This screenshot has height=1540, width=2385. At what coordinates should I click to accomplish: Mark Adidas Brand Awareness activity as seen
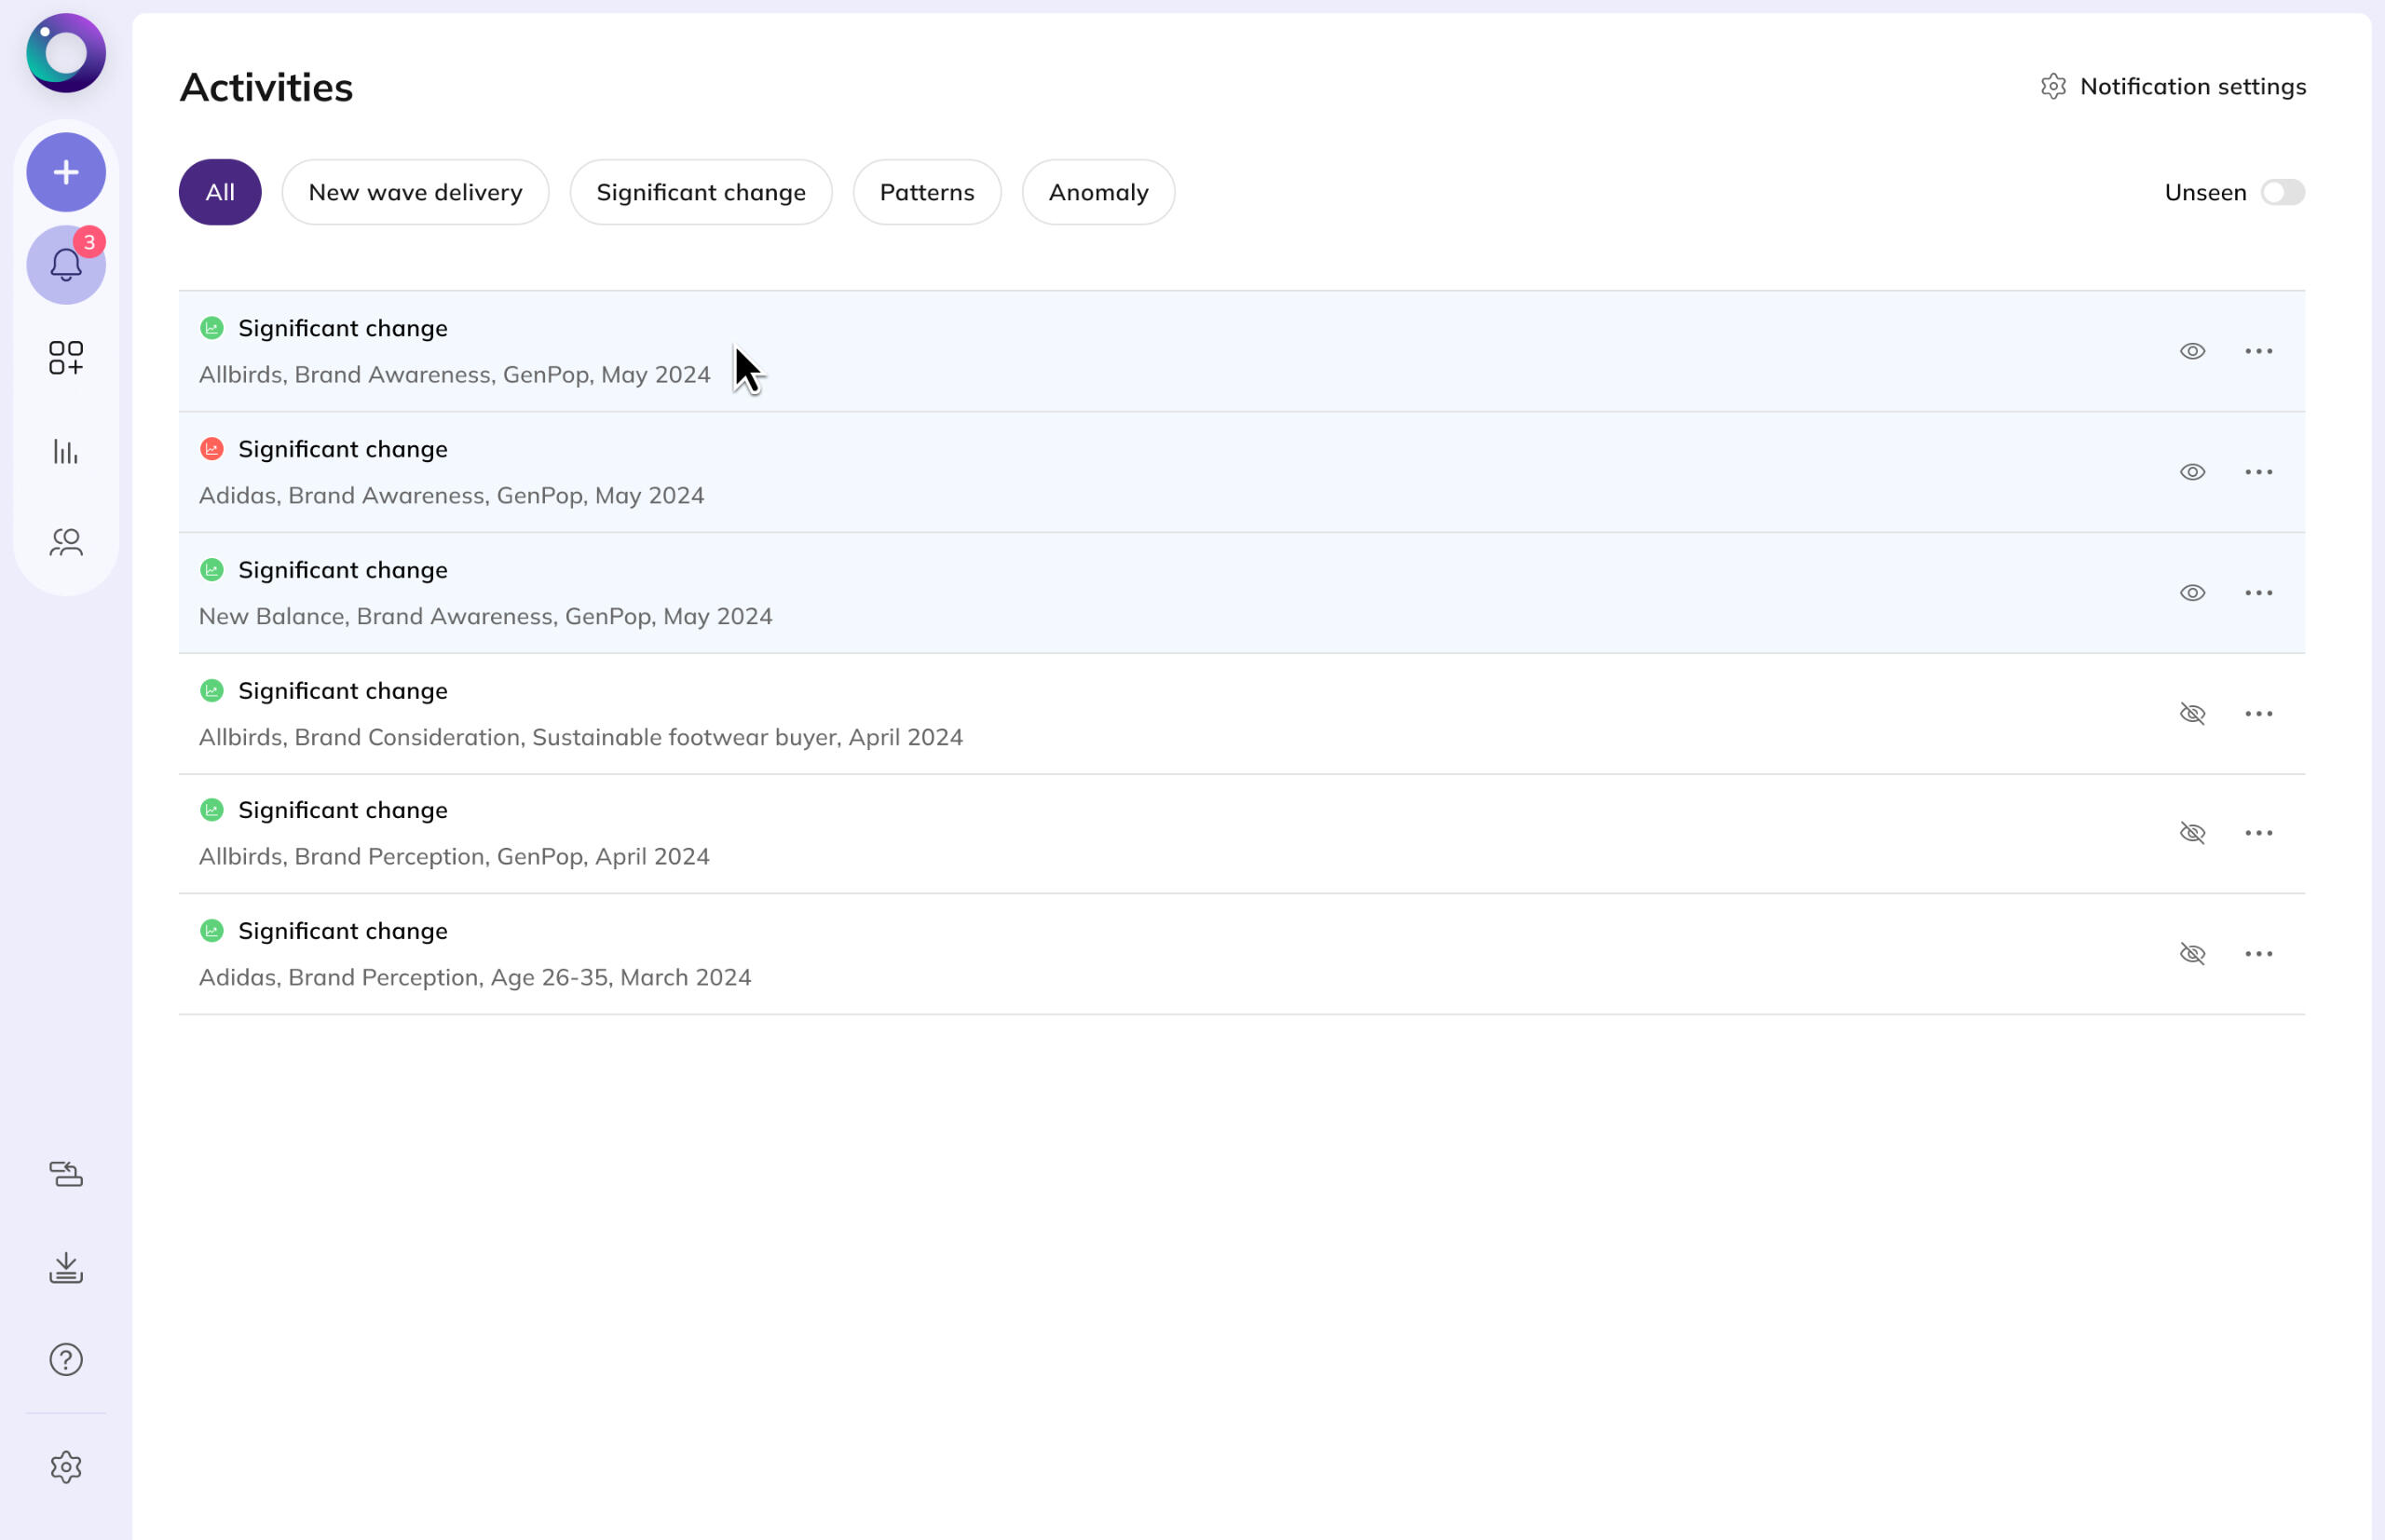coord(2192,472)
